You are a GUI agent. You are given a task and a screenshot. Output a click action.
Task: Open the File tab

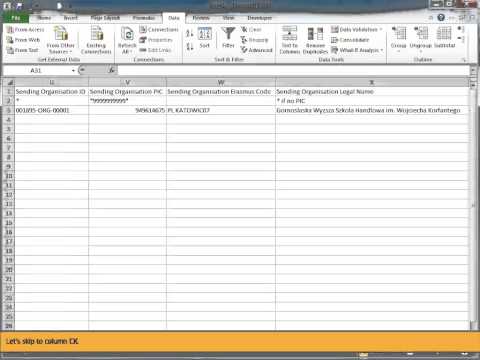point(15,18)
